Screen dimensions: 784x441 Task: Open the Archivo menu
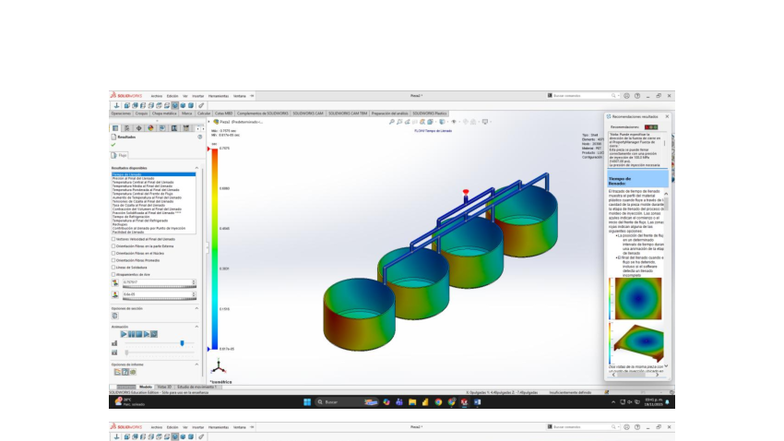156,96
